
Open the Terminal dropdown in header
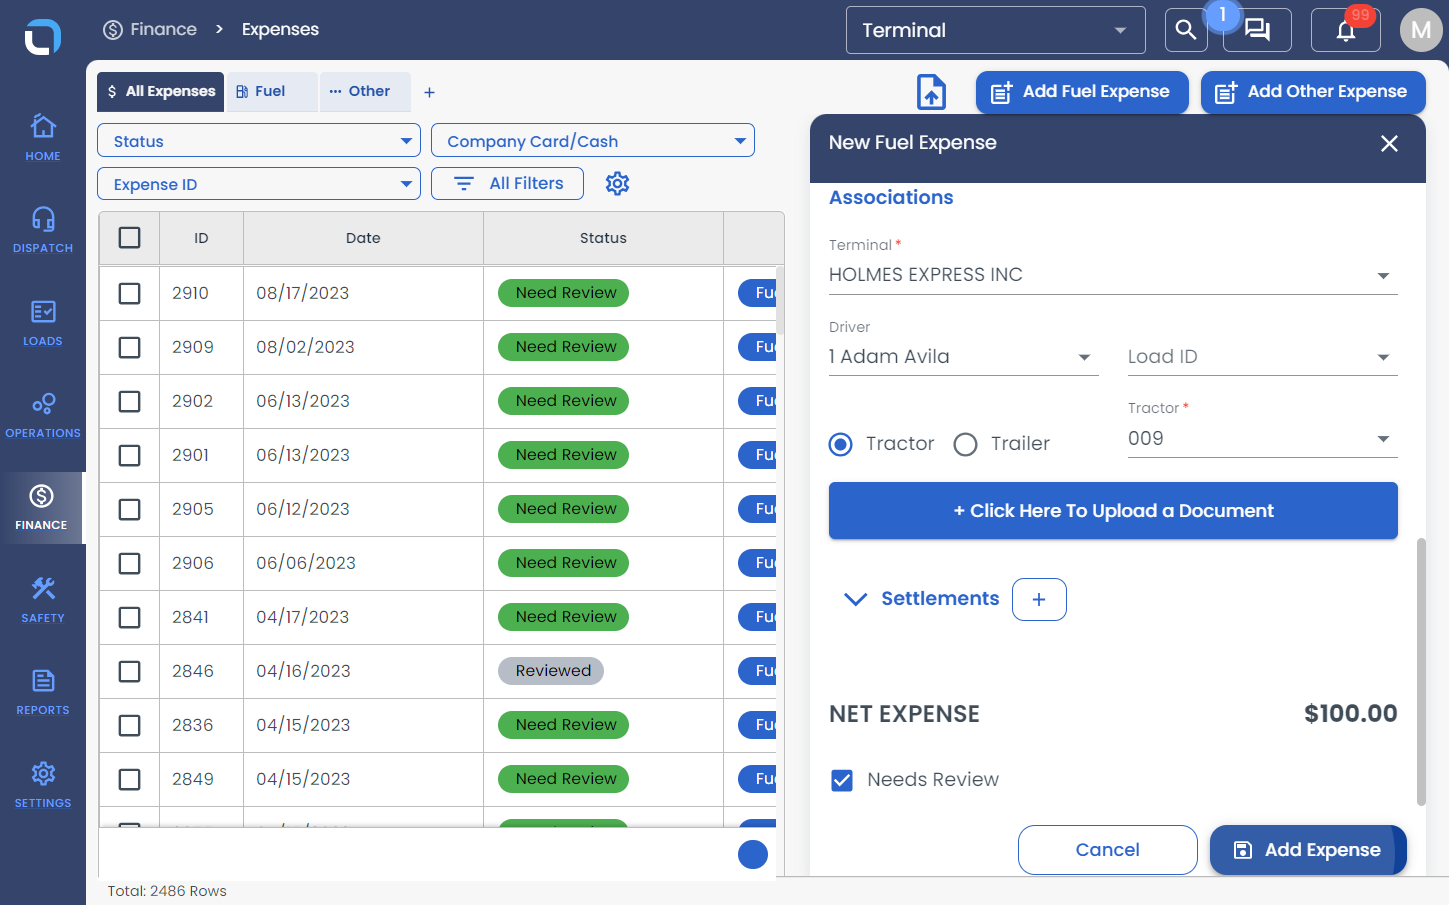click(x=996, y=30)
